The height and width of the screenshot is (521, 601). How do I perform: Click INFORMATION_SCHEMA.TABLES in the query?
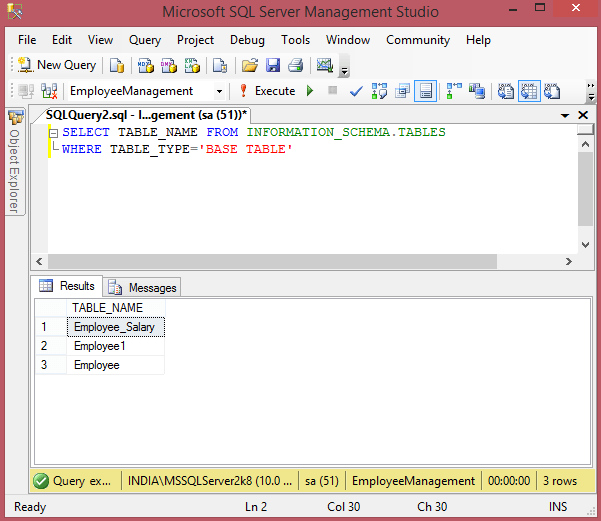pyautogui.click(x=346, y=132)
